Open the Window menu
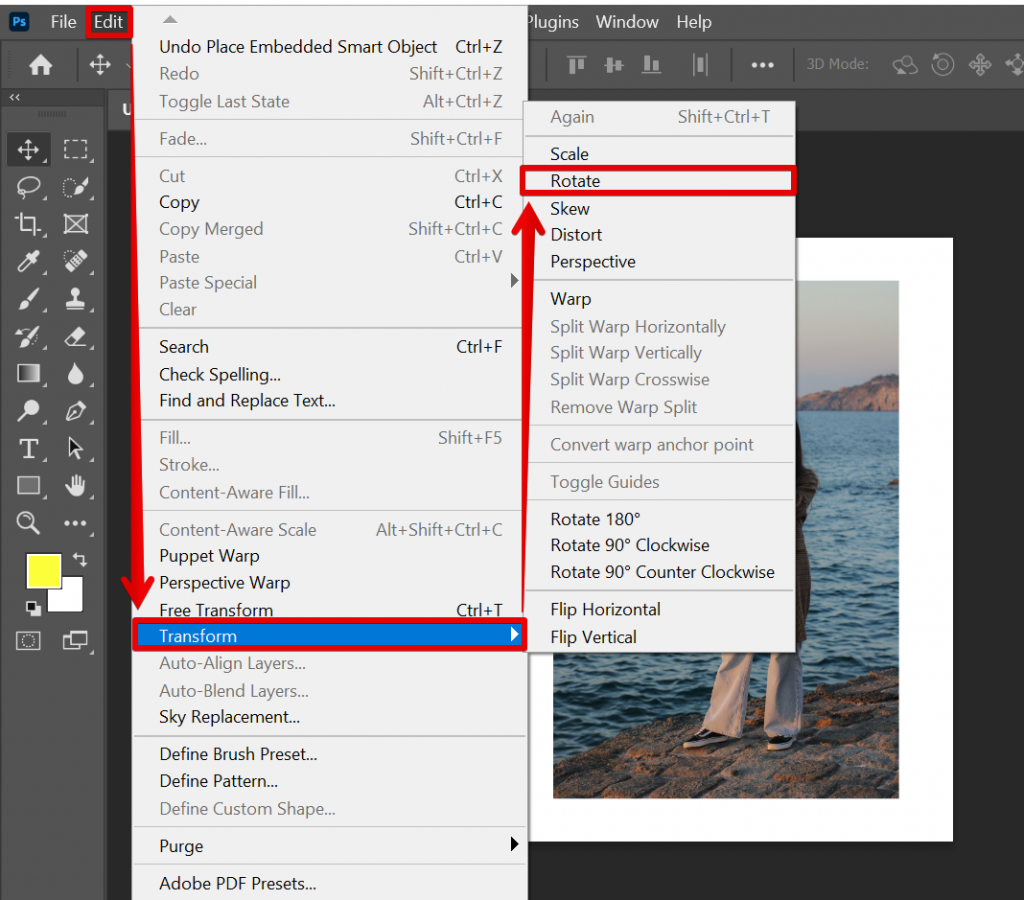 coord(627,21)
